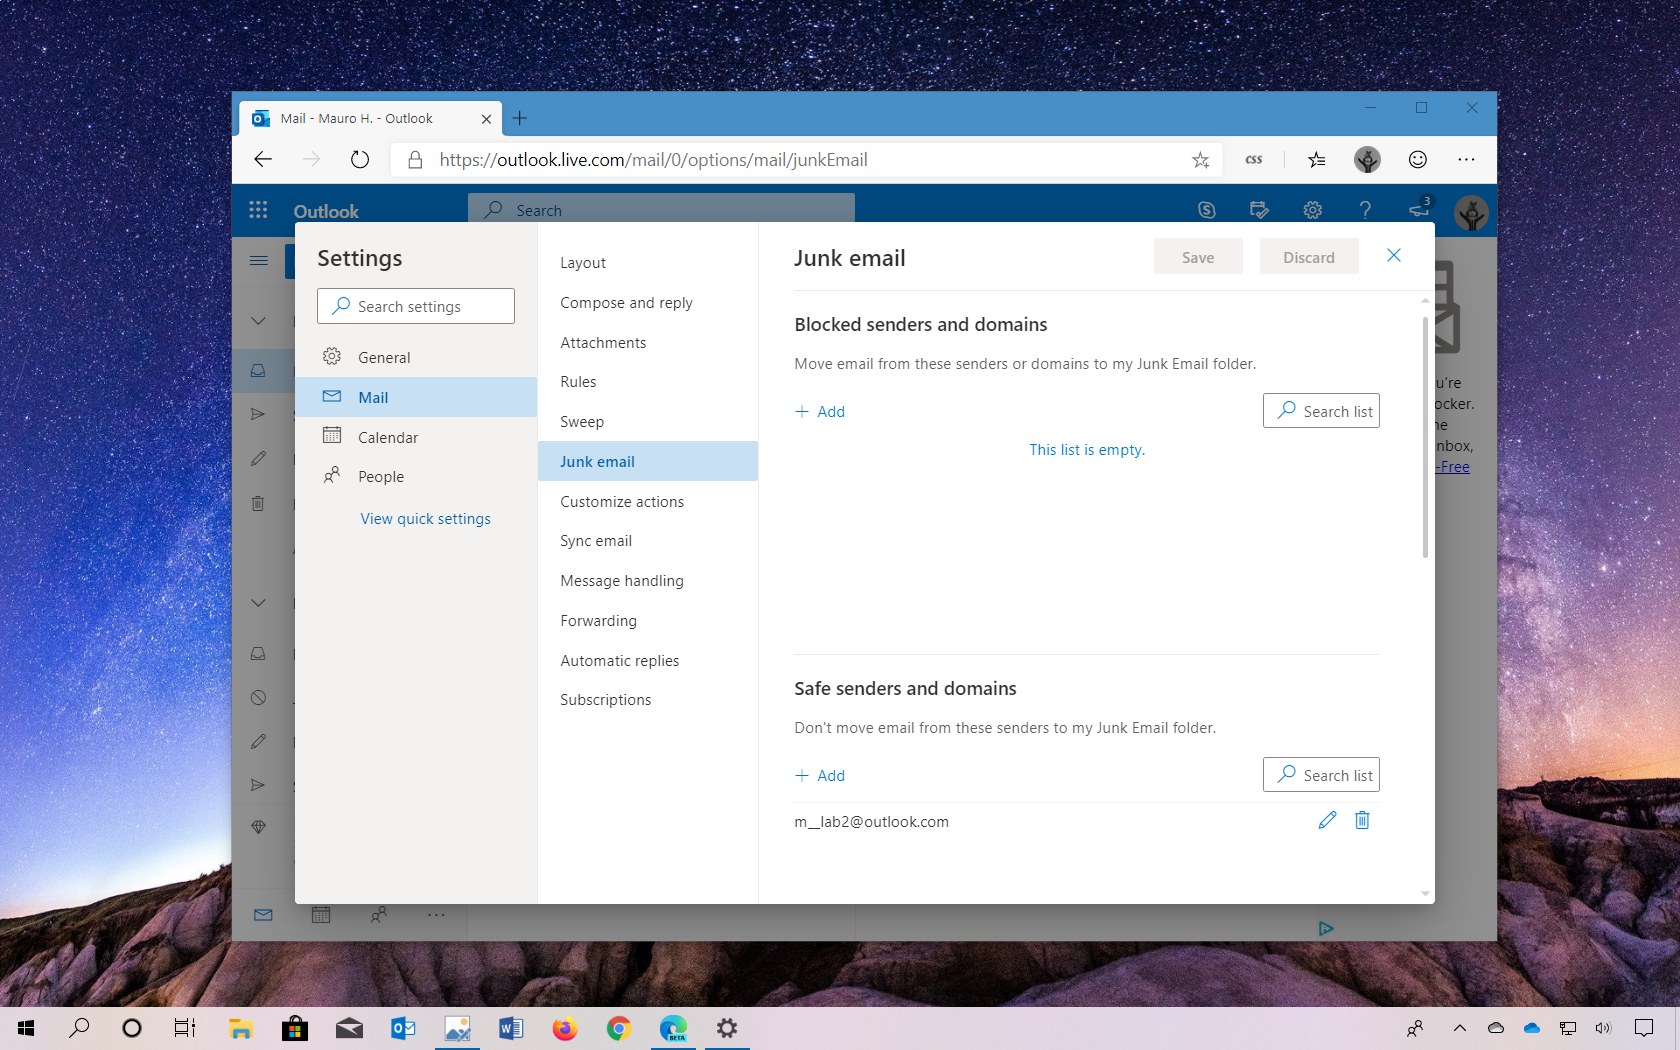
Task: Open People from the bottom sidebar icon
Action: click(x=379, y=915)
